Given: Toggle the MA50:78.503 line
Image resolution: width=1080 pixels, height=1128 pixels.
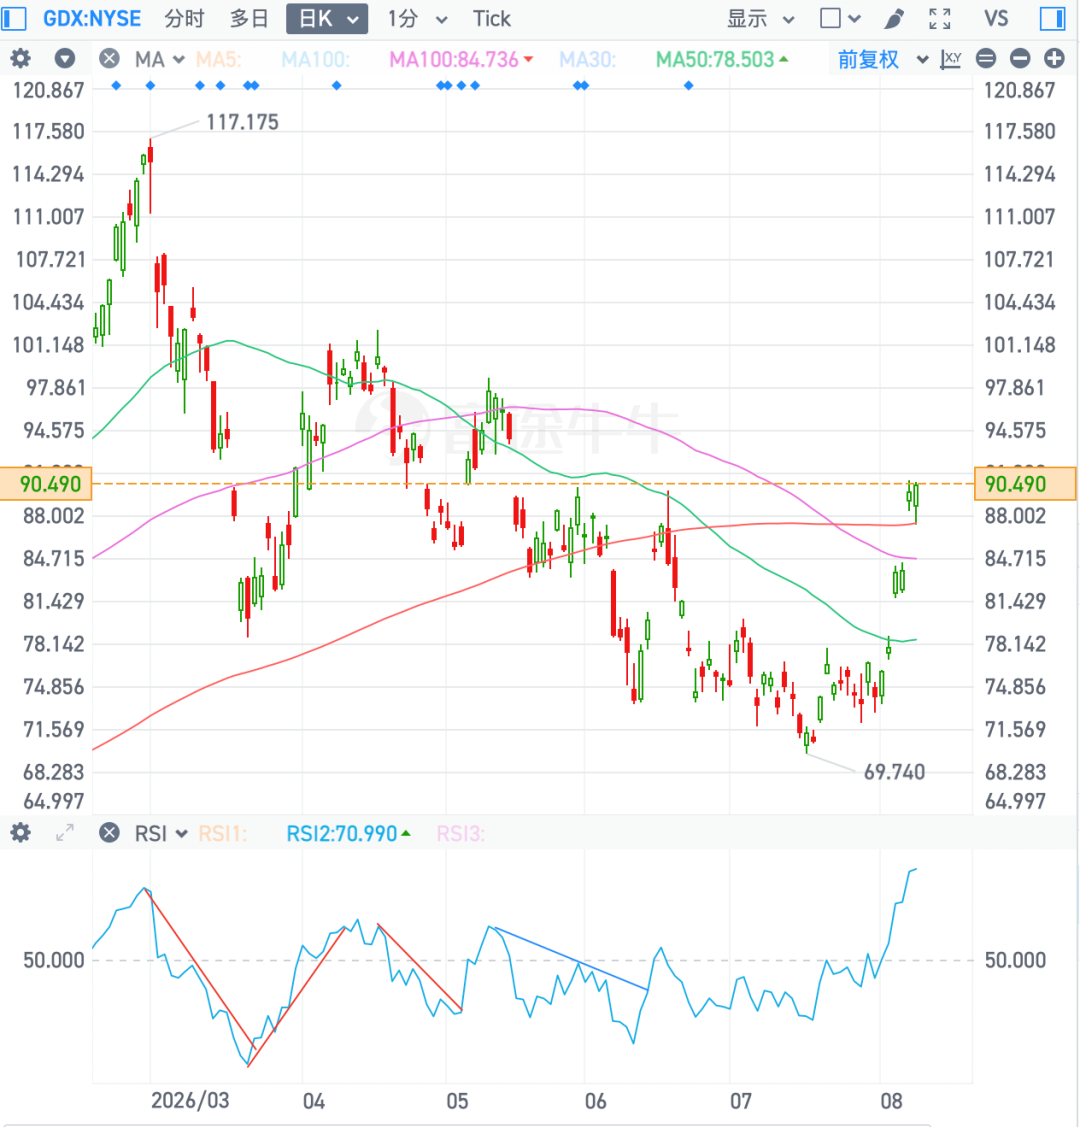Looking at the screenshot, I should pos(722,59).
